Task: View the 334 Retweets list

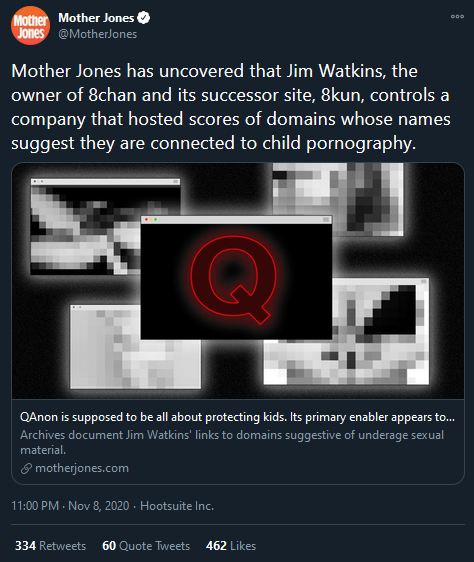Action: pos(50,546)
